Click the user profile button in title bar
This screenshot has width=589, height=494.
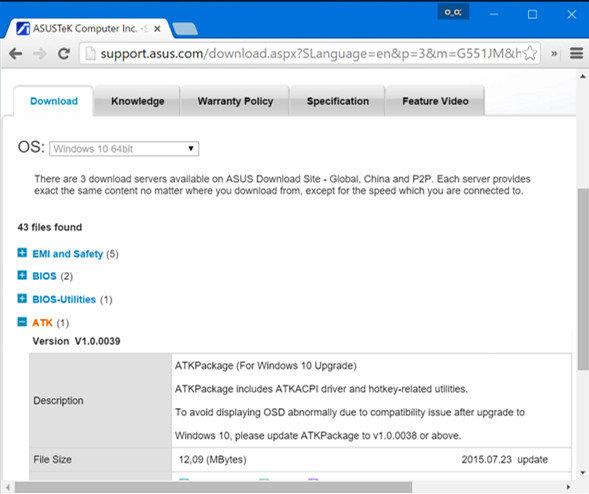(453, 12)
